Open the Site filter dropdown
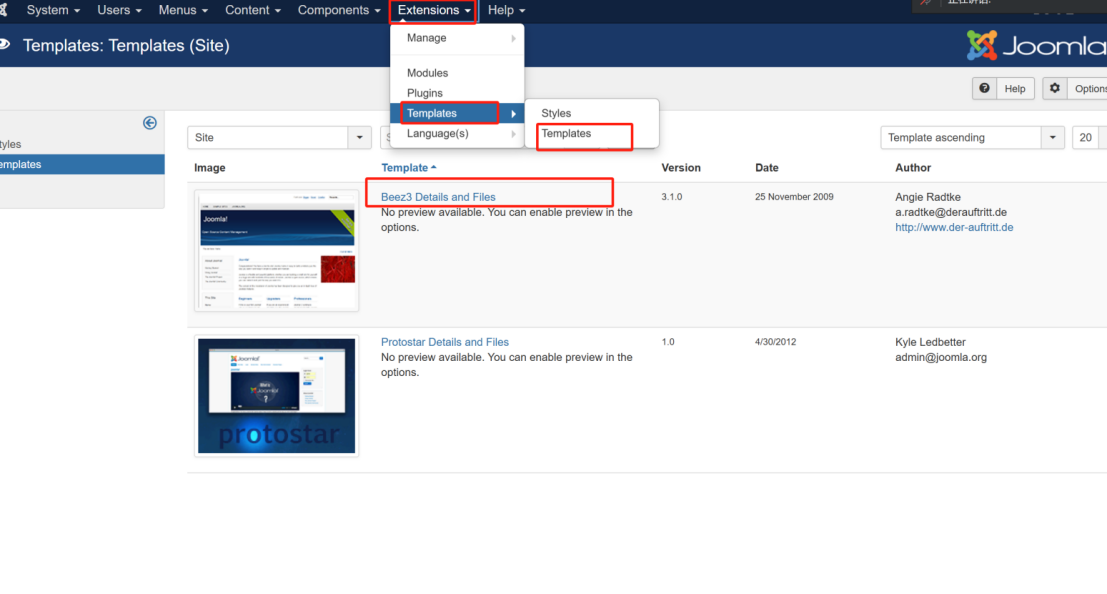The height and width of the screenshot is (594, 1107). coord(280,138)
